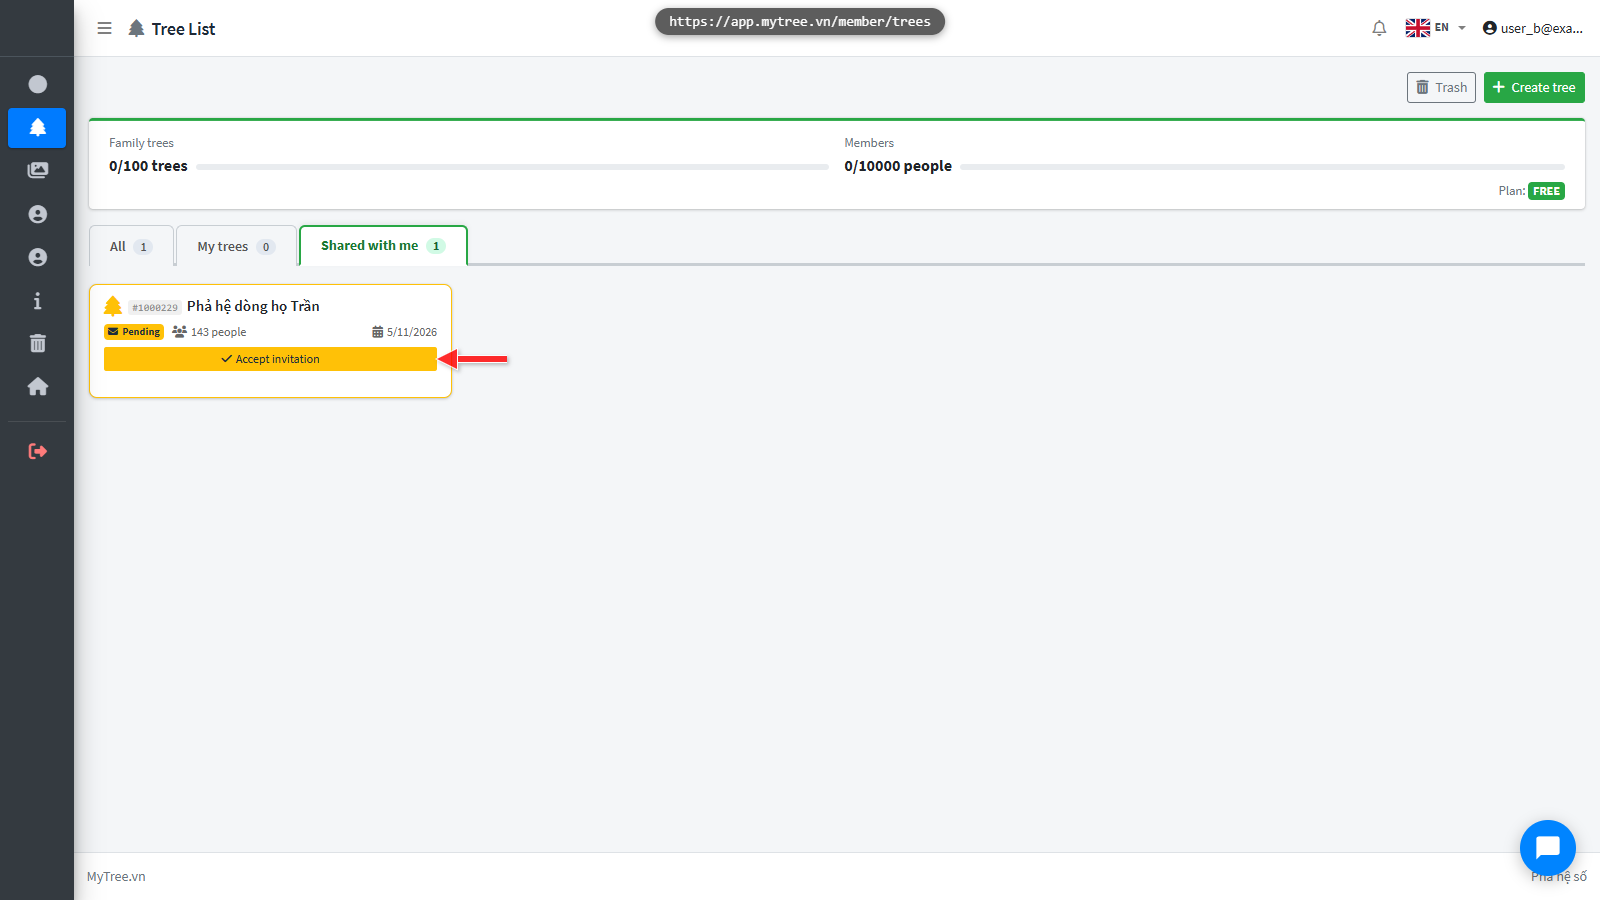This screenshot has width=1600, height=900.
Task: Open the EN language dropdown
Action: tap(1436, 28)
